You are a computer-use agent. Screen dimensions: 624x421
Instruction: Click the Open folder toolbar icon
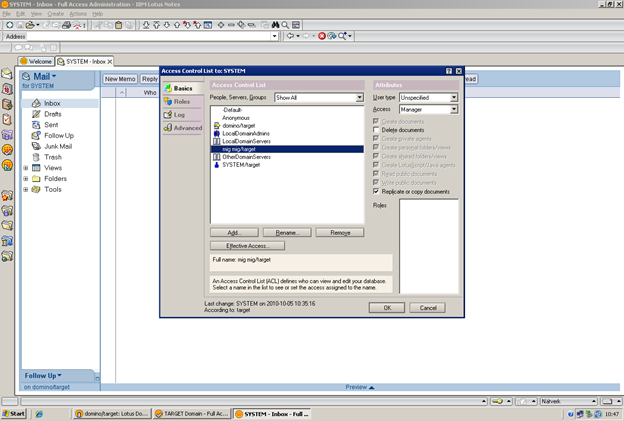click(x=30, y=25)
